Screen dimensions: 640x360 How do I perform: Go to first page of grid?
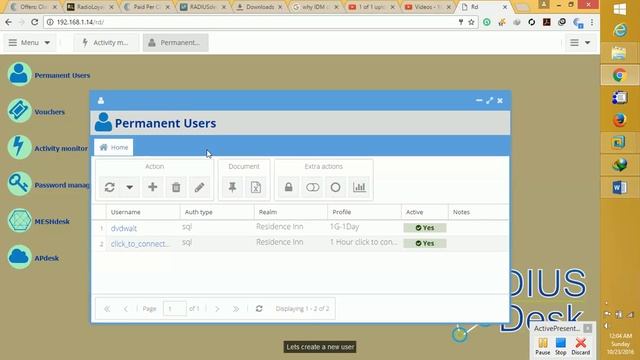point(107,309)
